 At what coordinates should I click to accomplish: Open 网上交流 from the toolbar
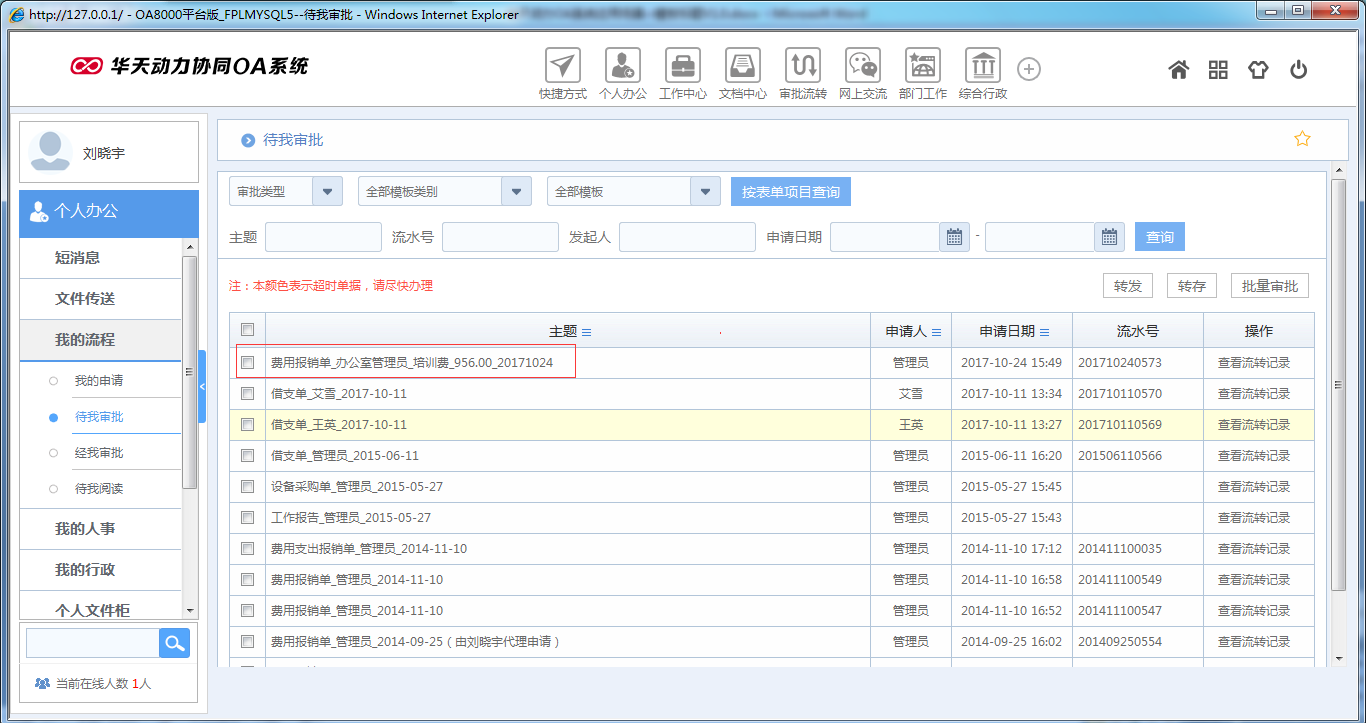coord(862,67)
